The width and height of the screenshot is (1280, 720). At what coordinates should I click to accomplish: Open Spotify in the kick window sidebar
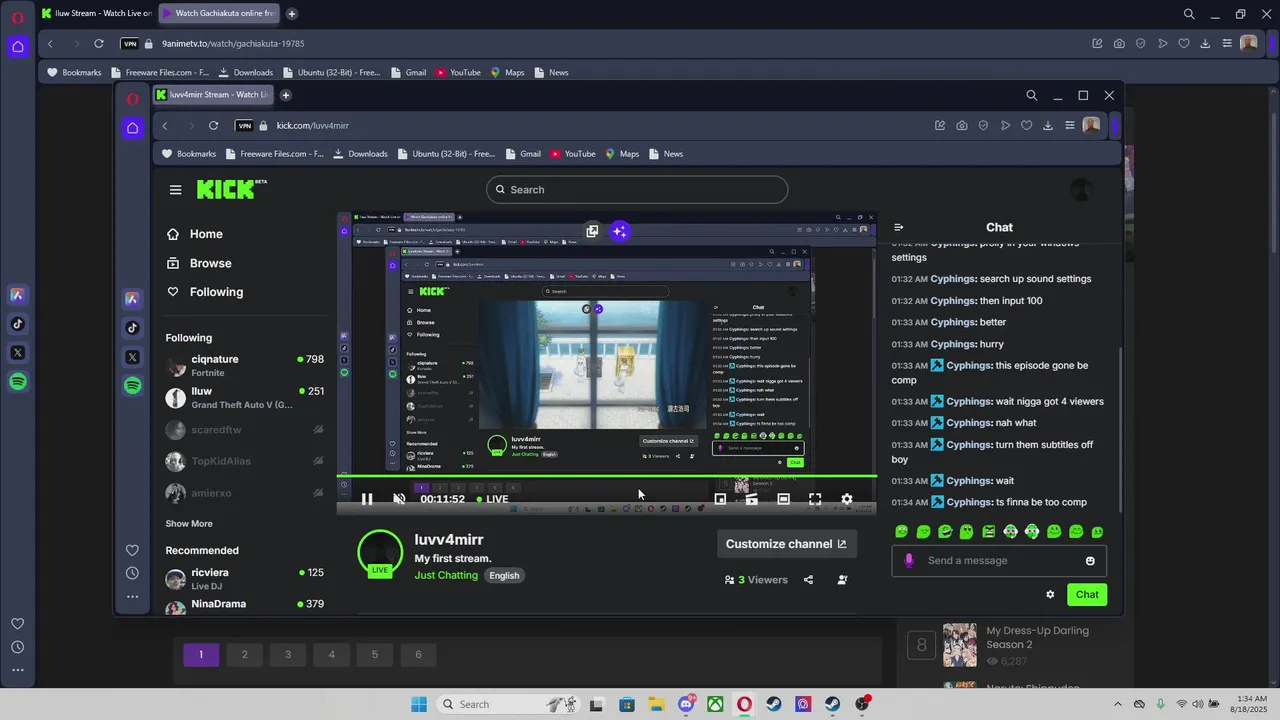[x=133, y=386]
